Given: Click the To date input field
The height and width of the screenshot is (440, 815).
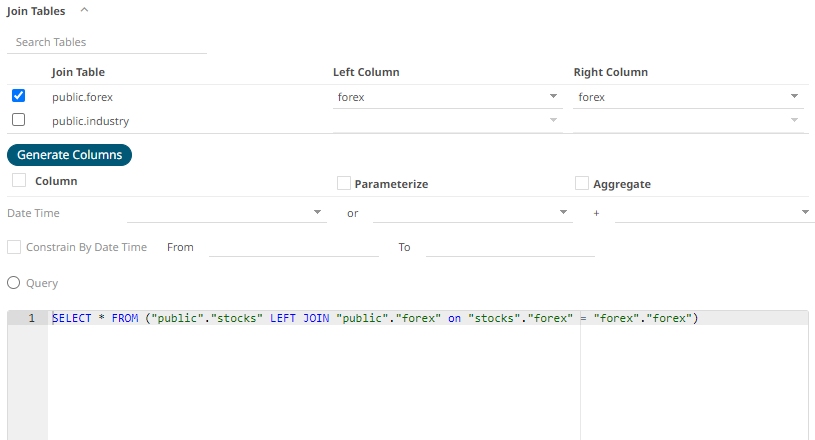Looking at the screenshot, I should (510, 247).
